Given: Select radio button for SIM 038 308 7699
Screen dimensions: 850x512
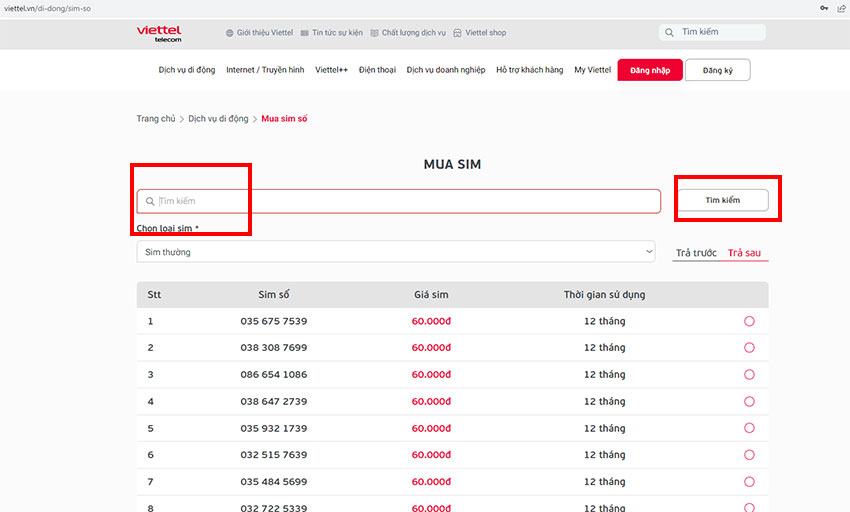Looking at the screenshot, I should tap(749, 348).
